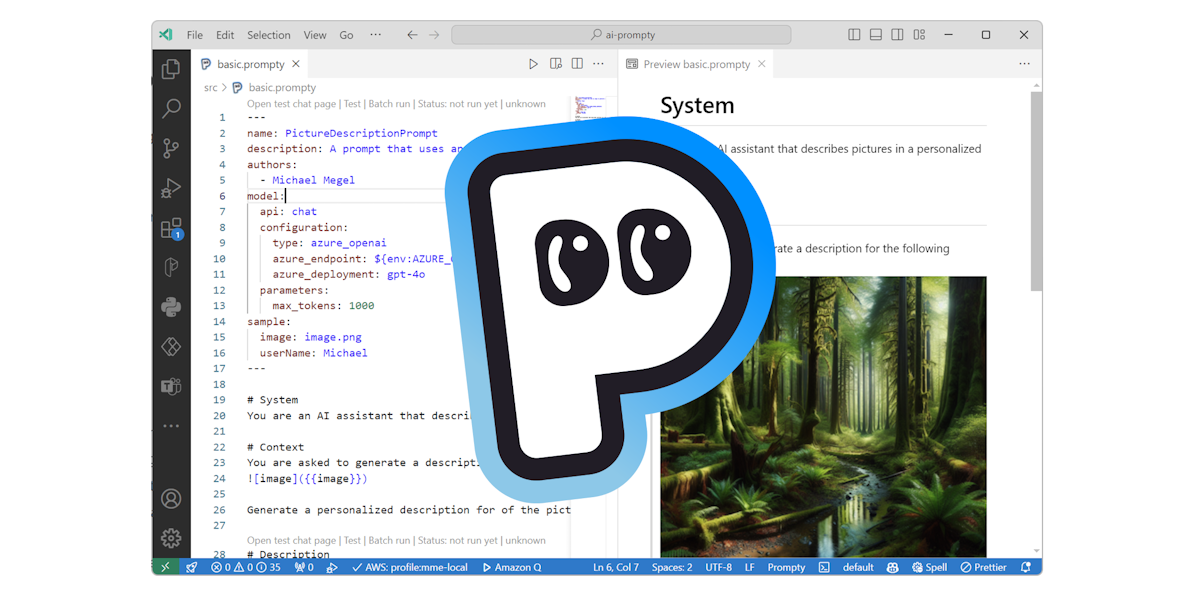Image resolution: width=1200 pixels, height=601 pixels.
Task: Click the Spell checker status bar icon
Action: click(x=929, y=566)
